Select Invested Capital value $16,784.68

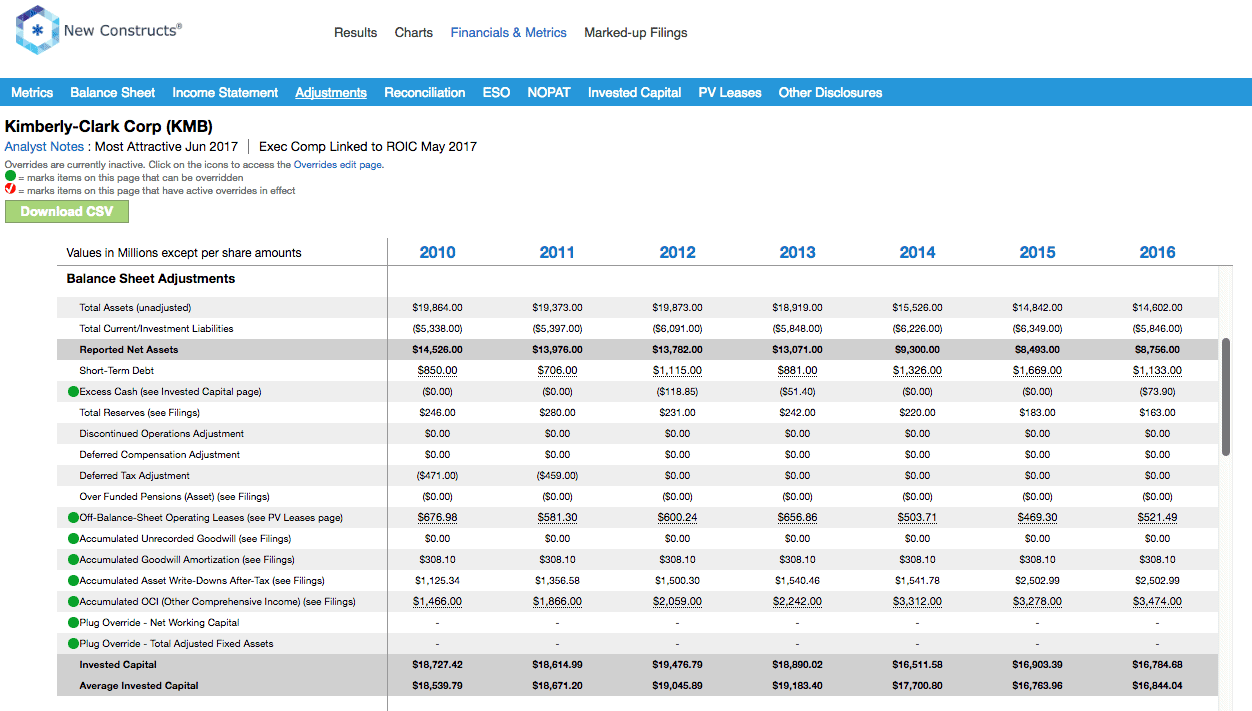(1157, 665)
